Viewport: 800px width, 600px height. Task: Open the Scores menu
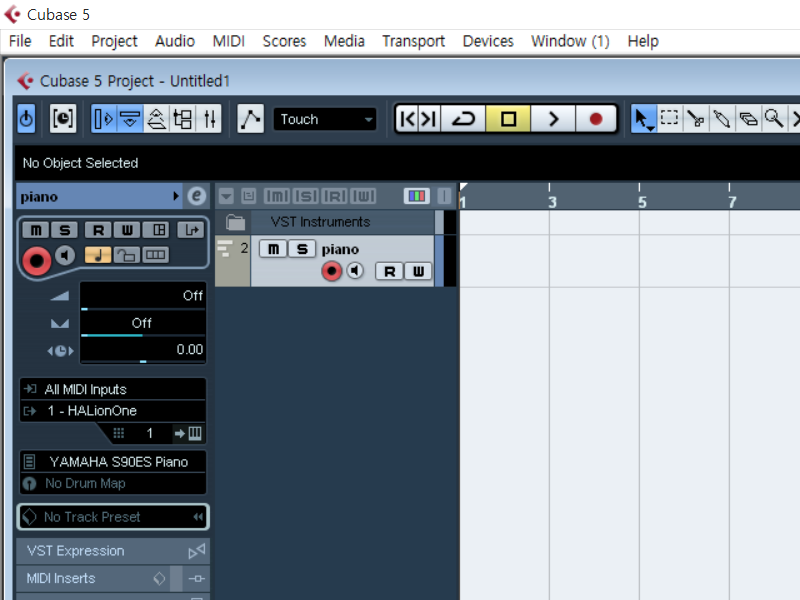click(284, 41)
